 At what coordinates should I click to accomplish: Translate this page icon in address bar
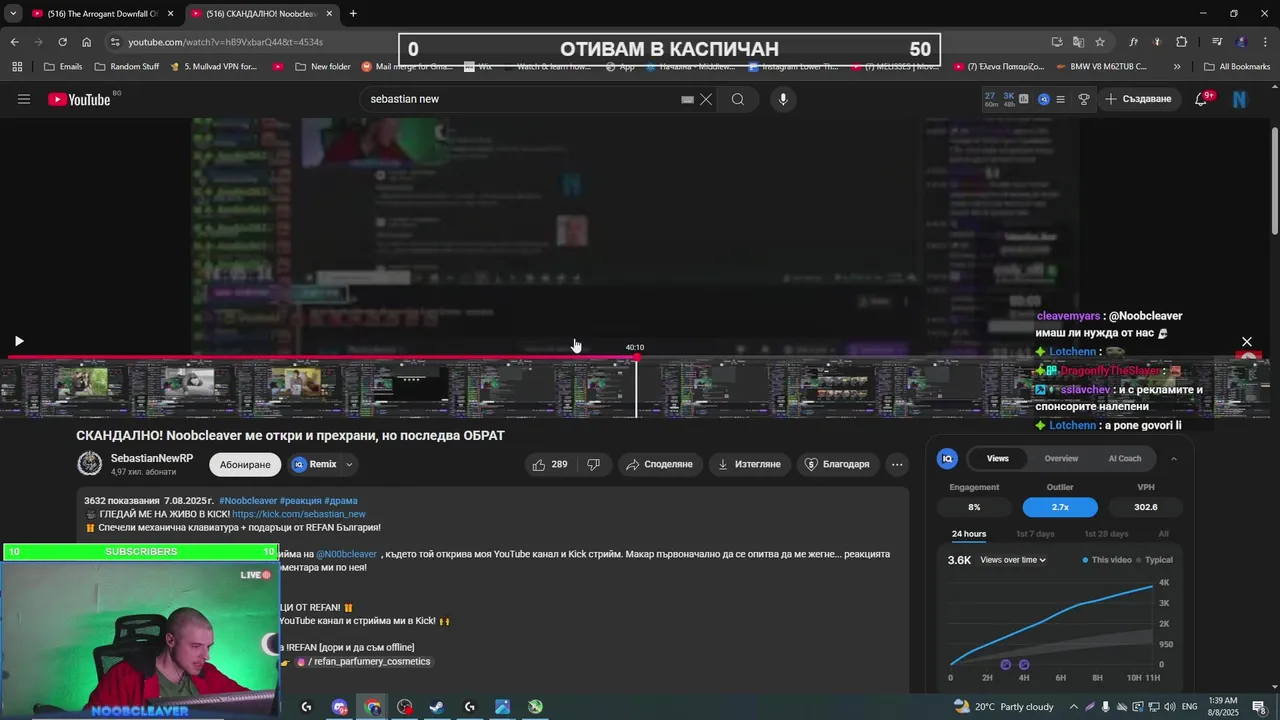[1078, 42]
